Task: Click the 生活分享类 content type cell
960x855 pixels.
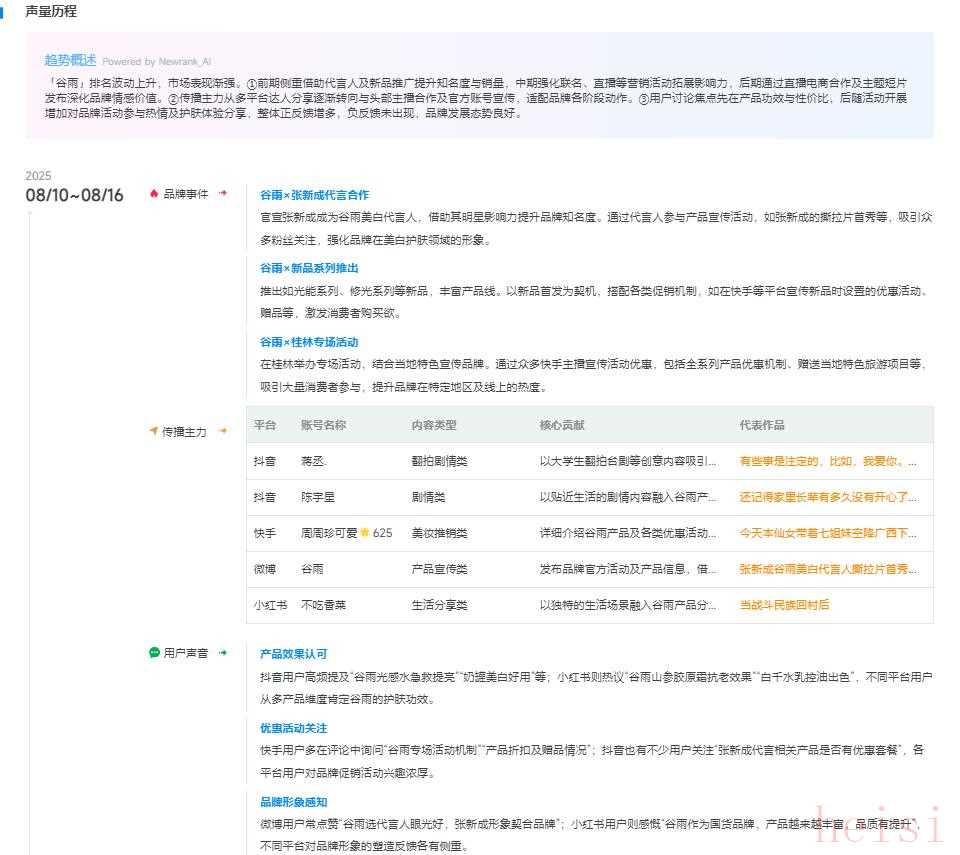Action: pyautogui.click(x=440, y=605)
